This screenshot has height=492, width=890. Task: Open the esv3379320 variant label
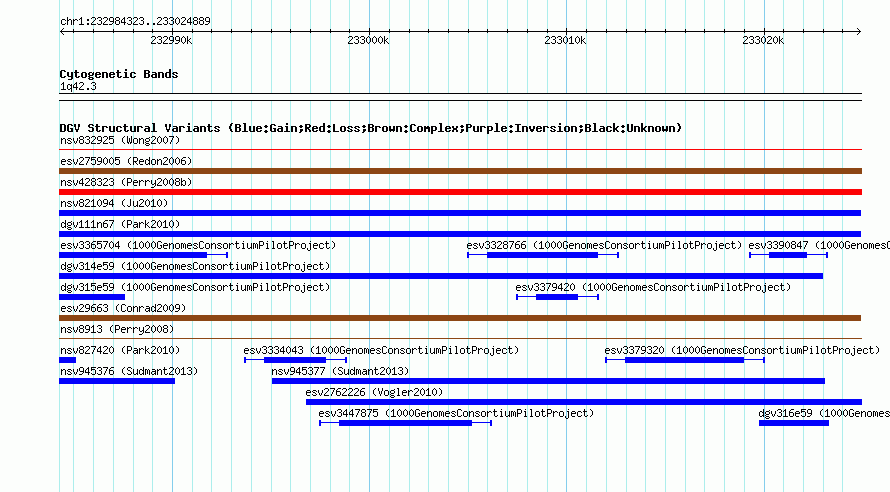tap(742, 350)
